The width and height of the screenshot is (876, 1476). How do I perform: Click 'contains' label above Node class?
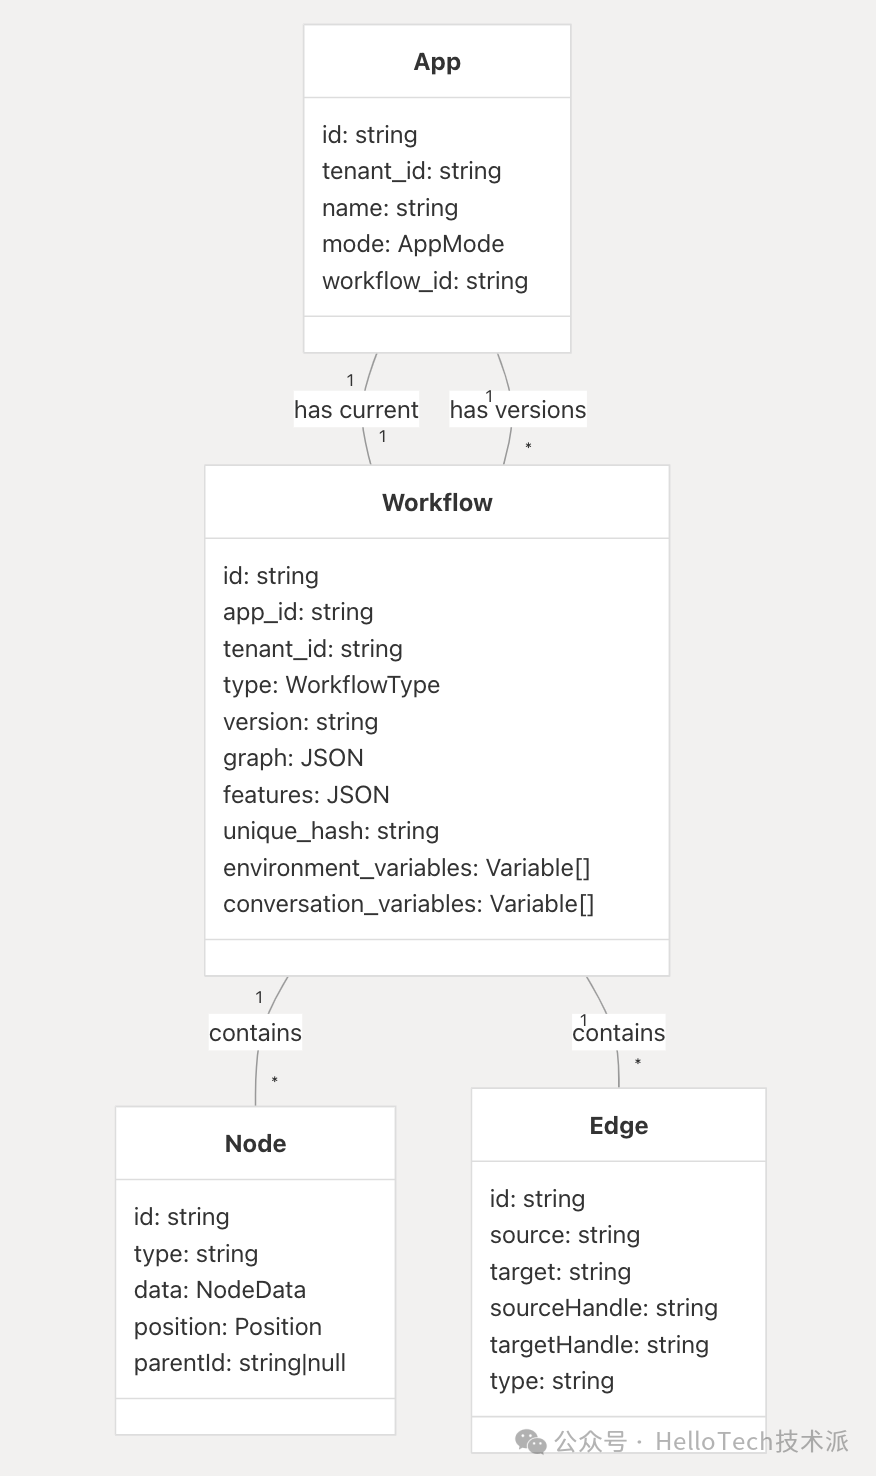[x=255, y=1033]
